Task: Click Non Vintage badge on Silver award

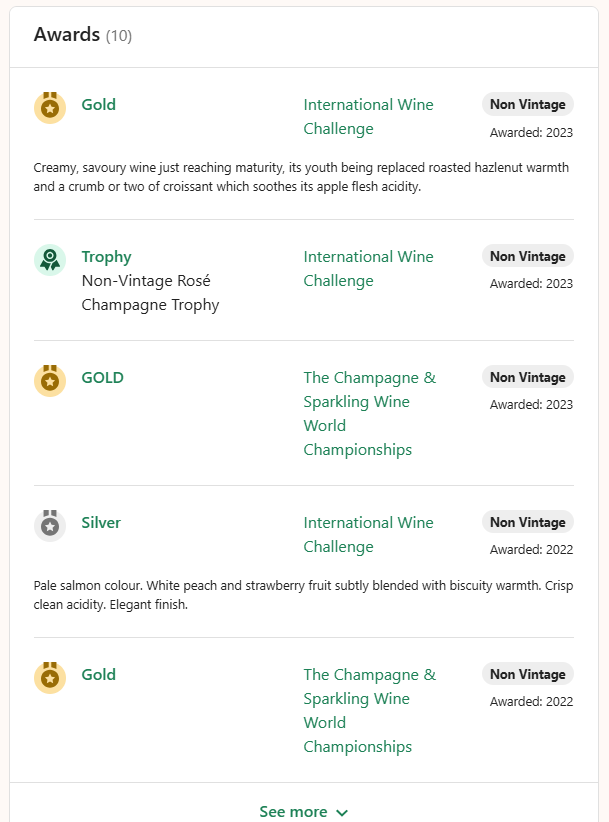Action: [x=528, y=522]
